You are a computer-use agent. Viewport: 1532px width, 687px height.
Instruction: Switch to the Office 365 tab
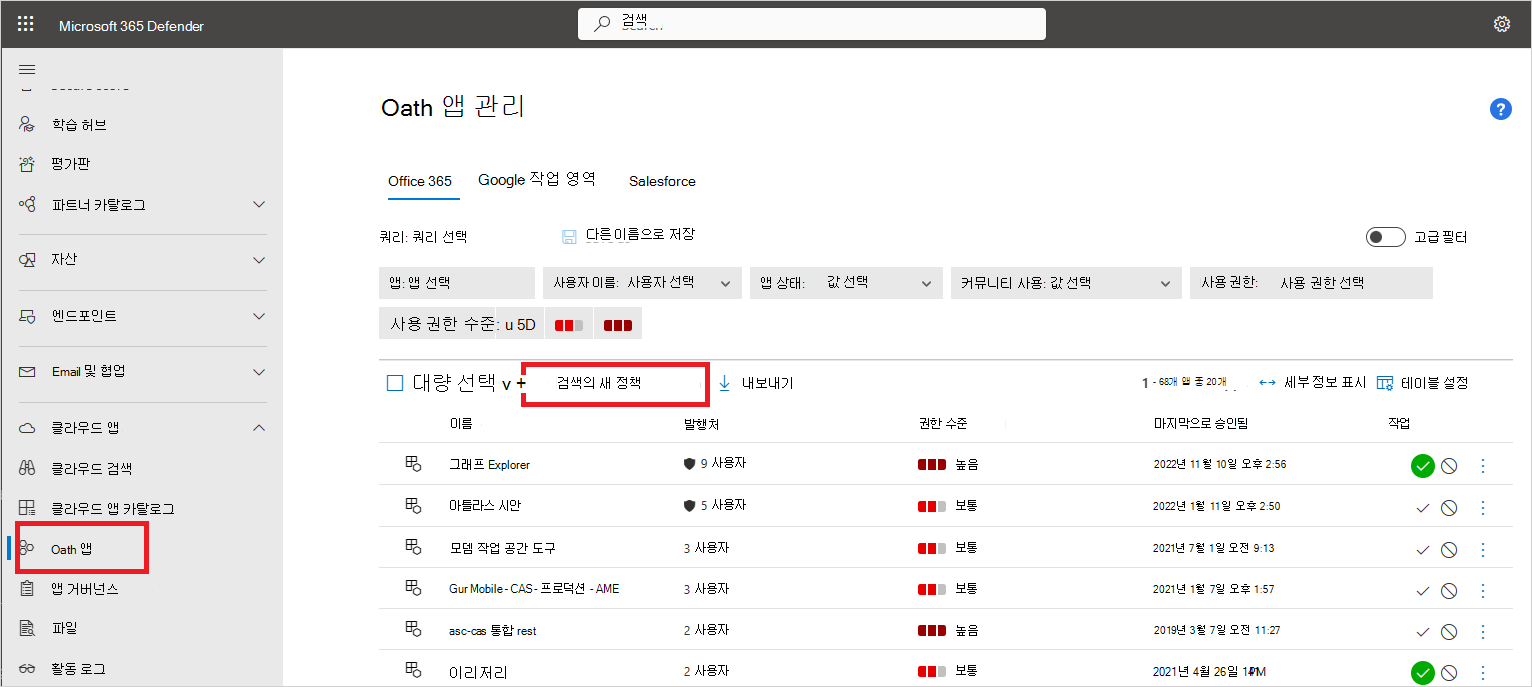[x=420, y=181]
